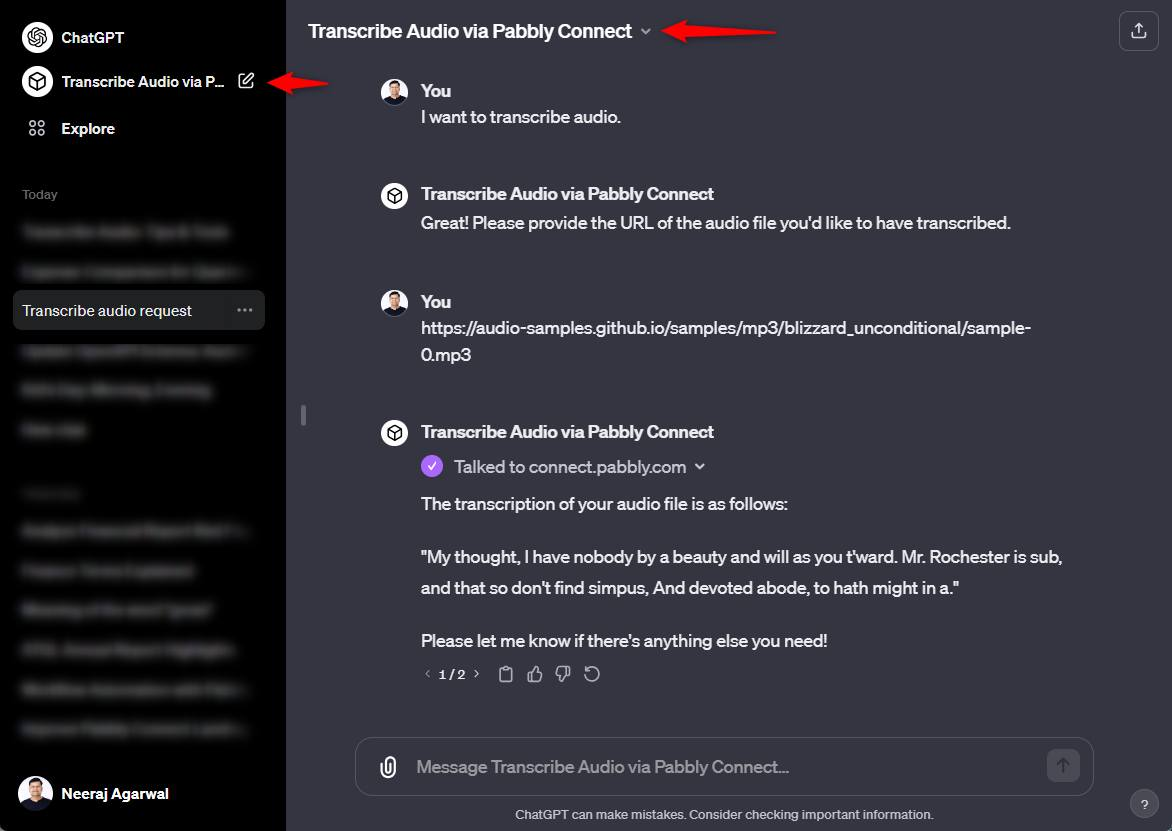Open the help question mark button
This screenshot has width=1172, height=831.
click(x=1144, y=804)
